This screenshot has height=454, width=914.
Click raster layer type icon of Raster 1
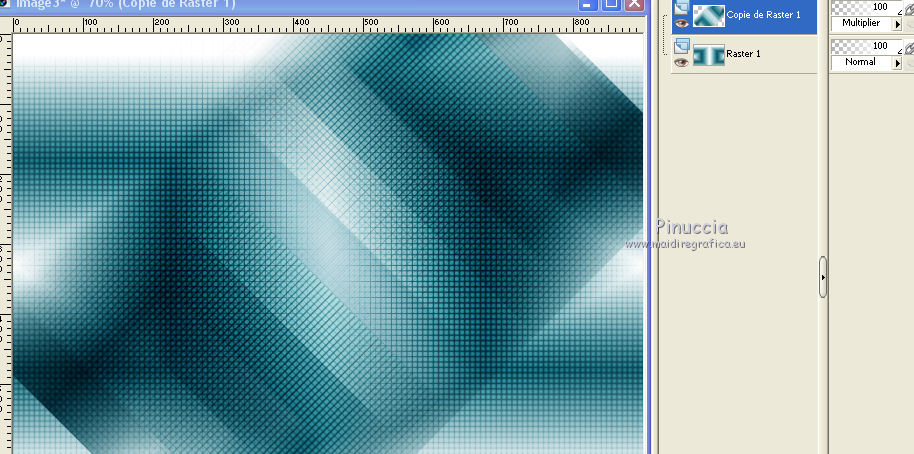[x=681, y=45]
